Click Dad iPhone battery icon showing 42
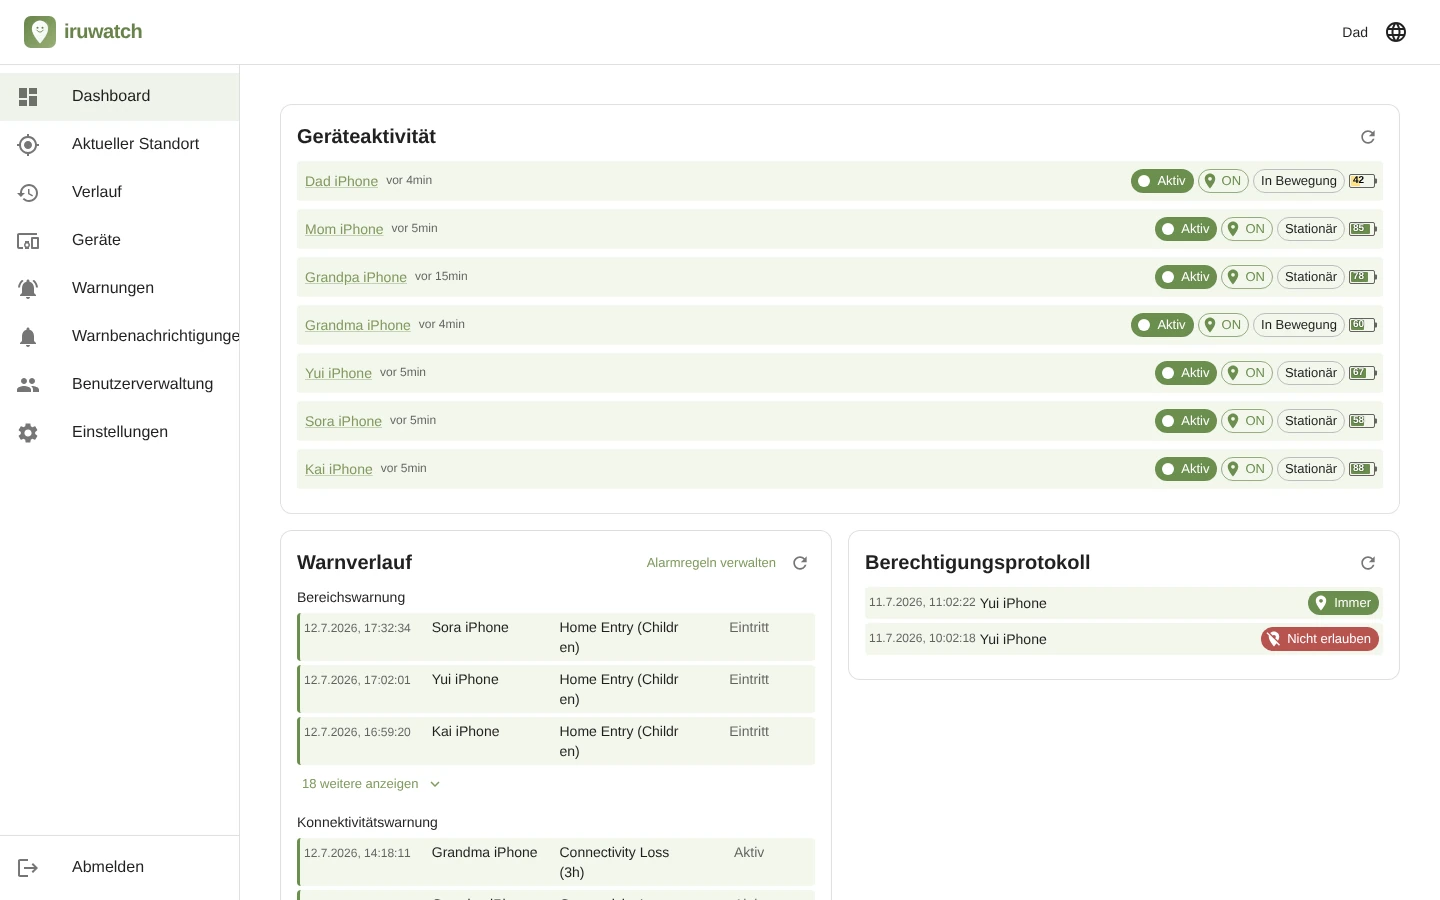This screenshot has height=900, width=1440. [1363, 181]
